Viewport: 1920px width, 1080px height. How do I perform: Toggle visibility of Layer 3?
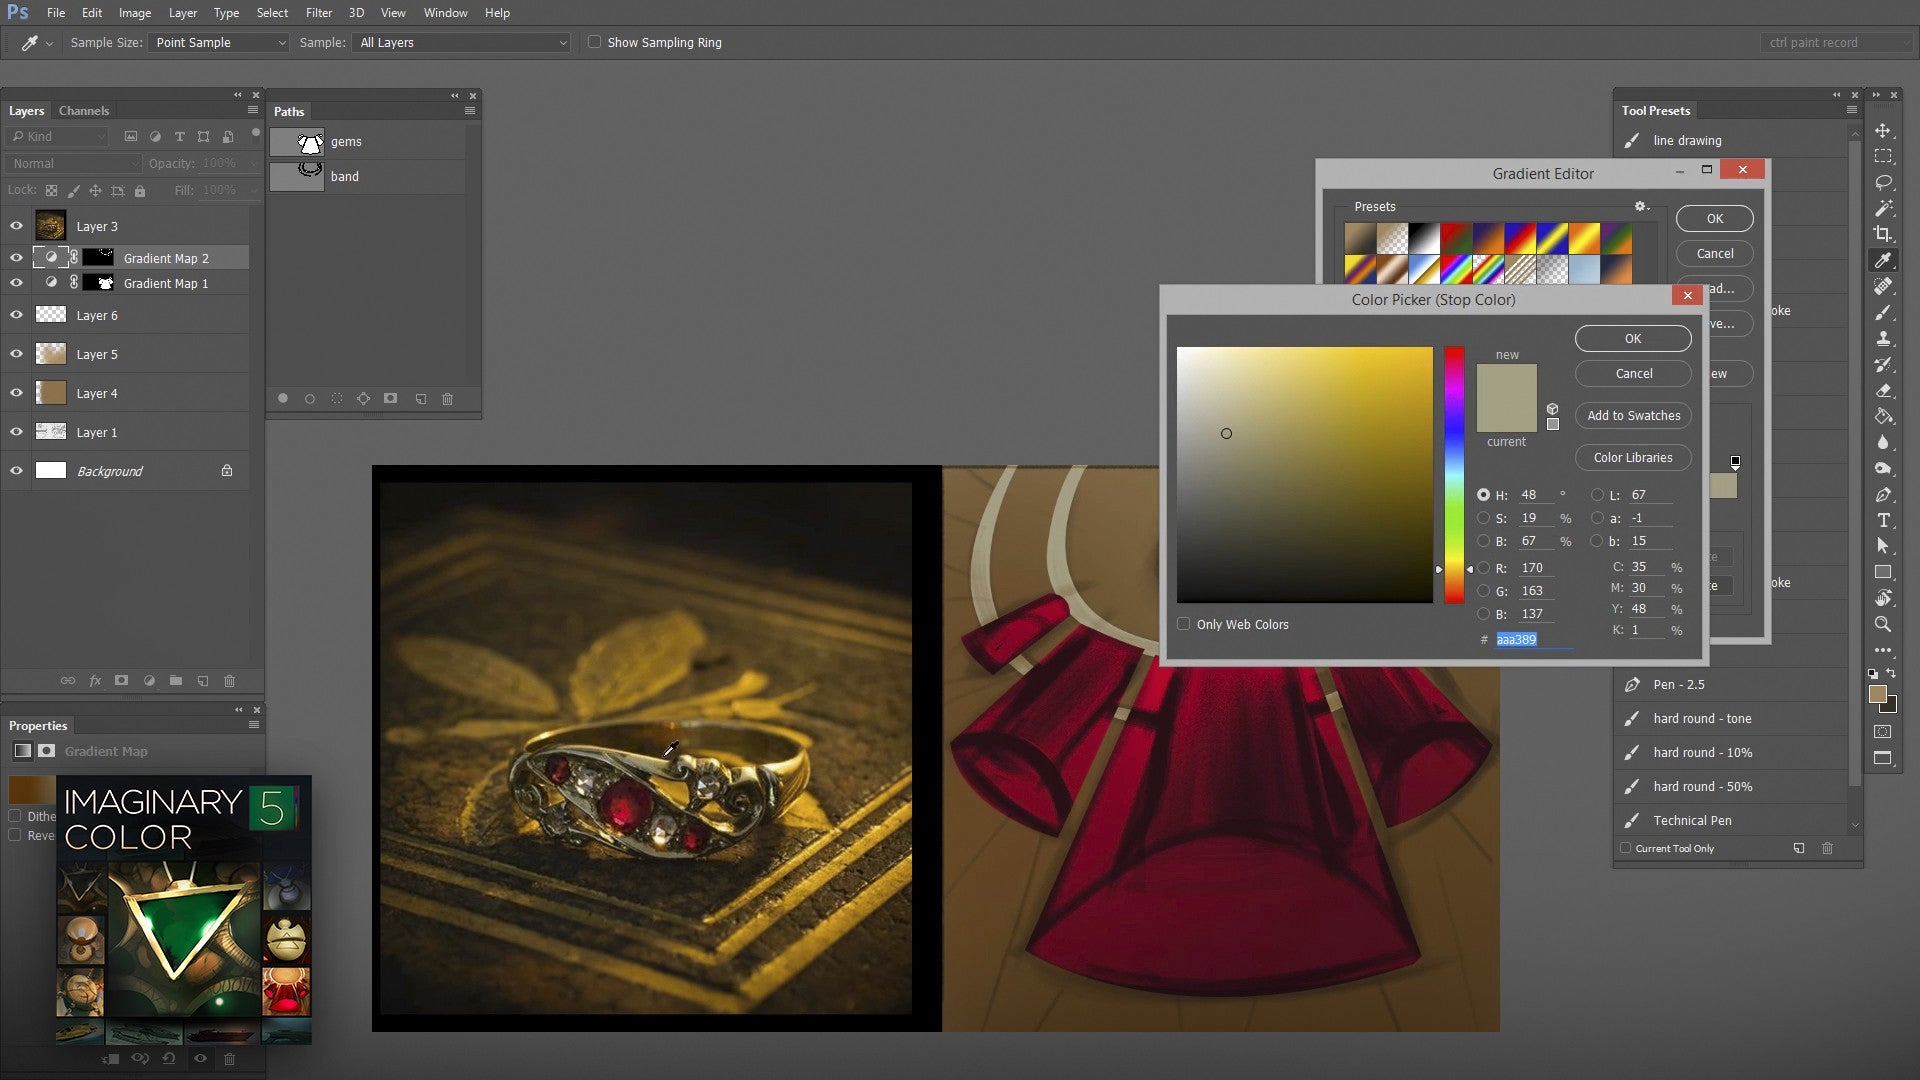point(16,225)
